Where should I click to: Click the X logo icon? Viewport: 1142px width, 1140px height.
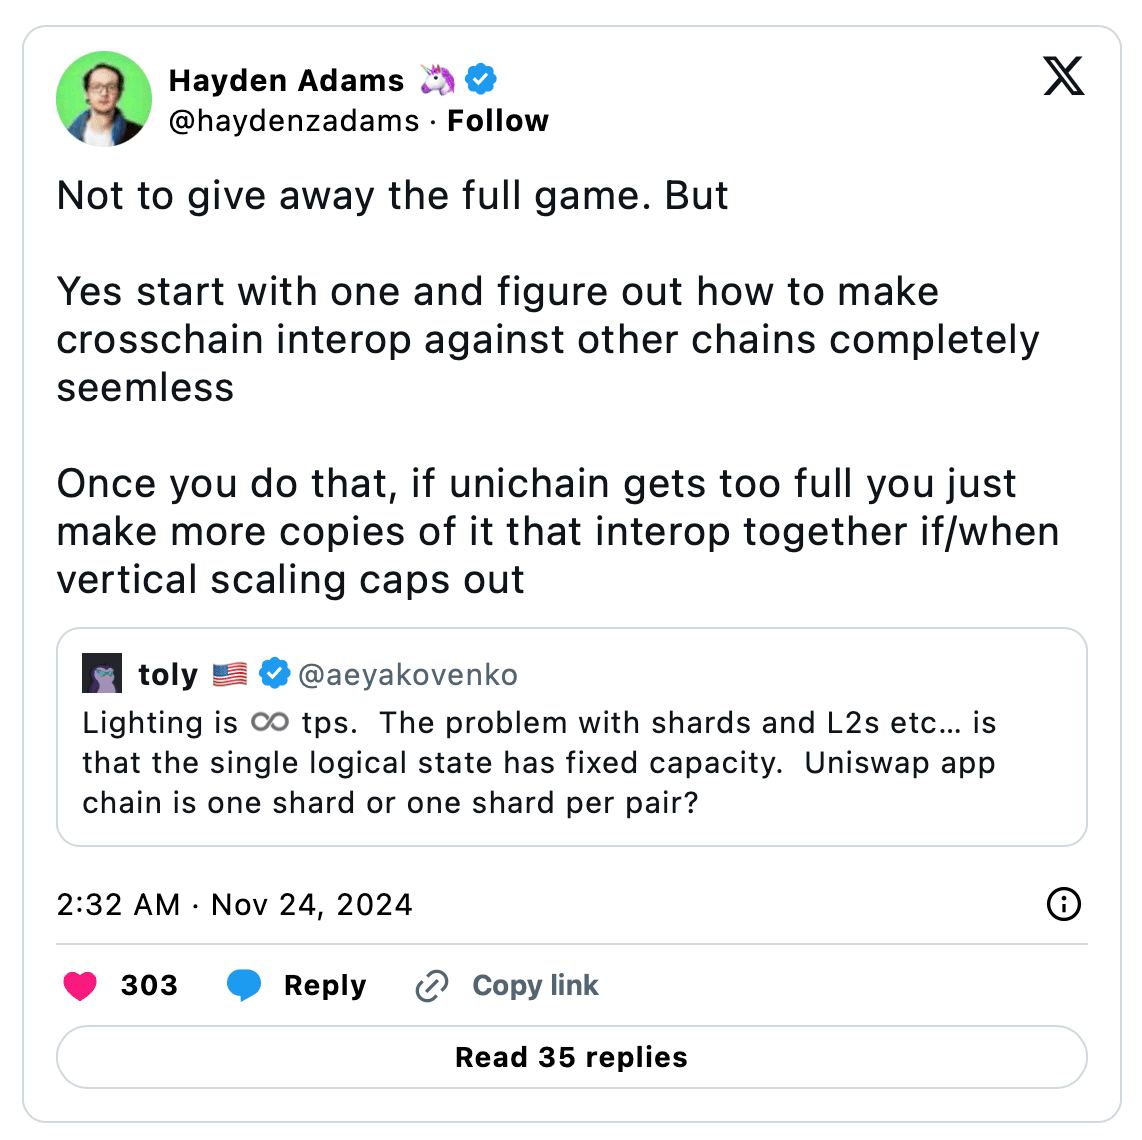pos(1063,76)
